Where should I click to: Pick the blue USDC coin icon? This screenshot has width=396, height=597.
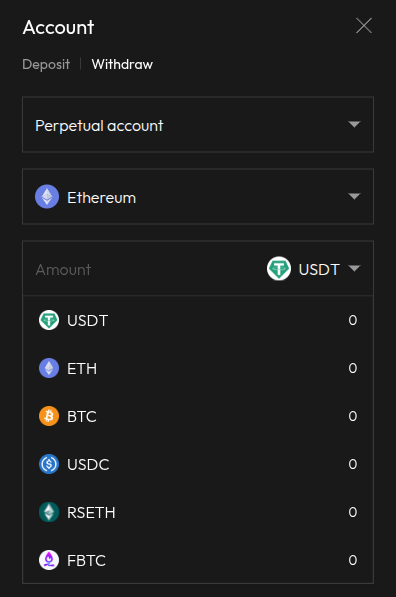(x=49, y=464)
